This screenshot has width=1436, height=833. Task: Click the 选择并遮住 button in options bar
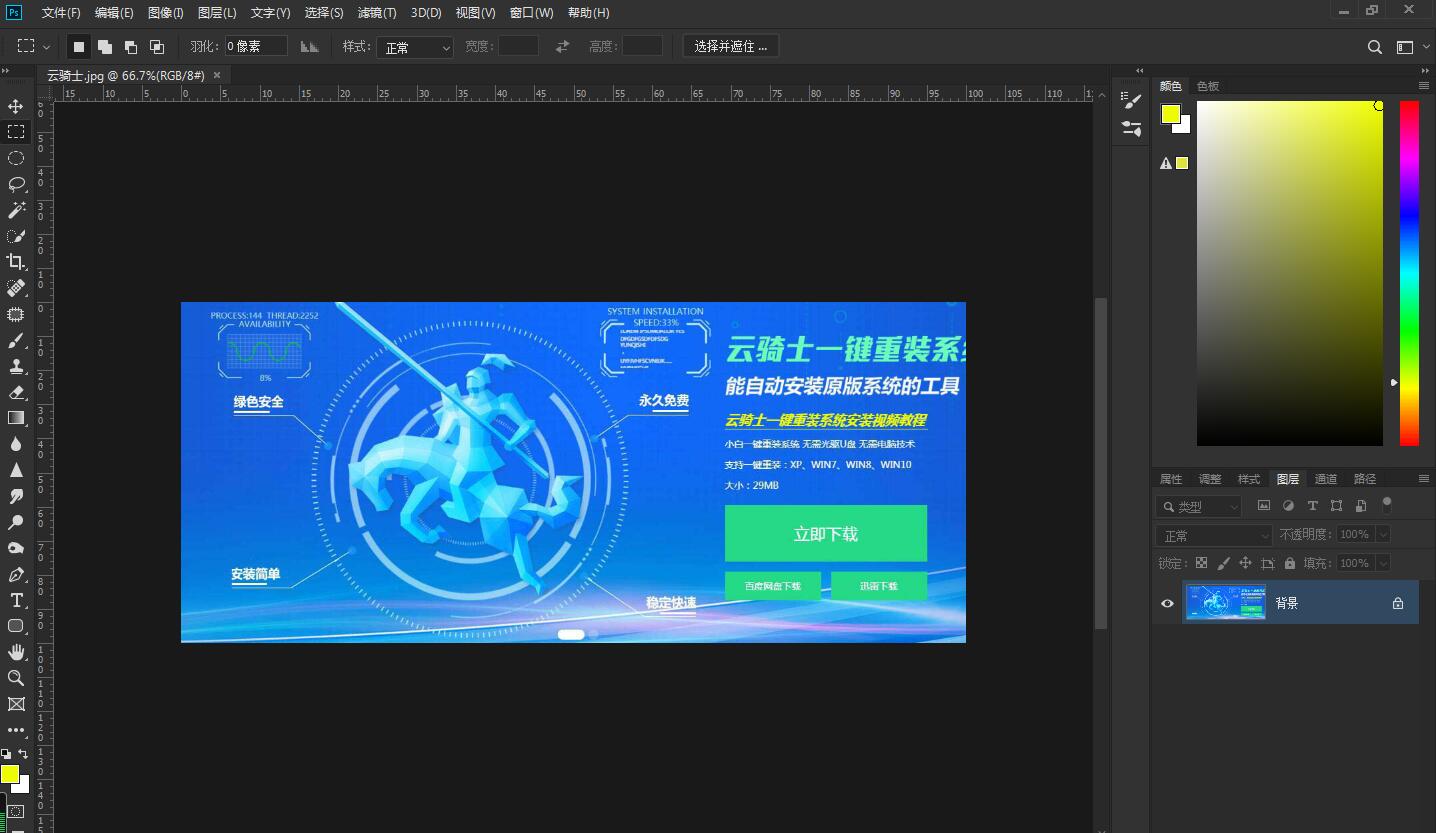tap(730, 45)
